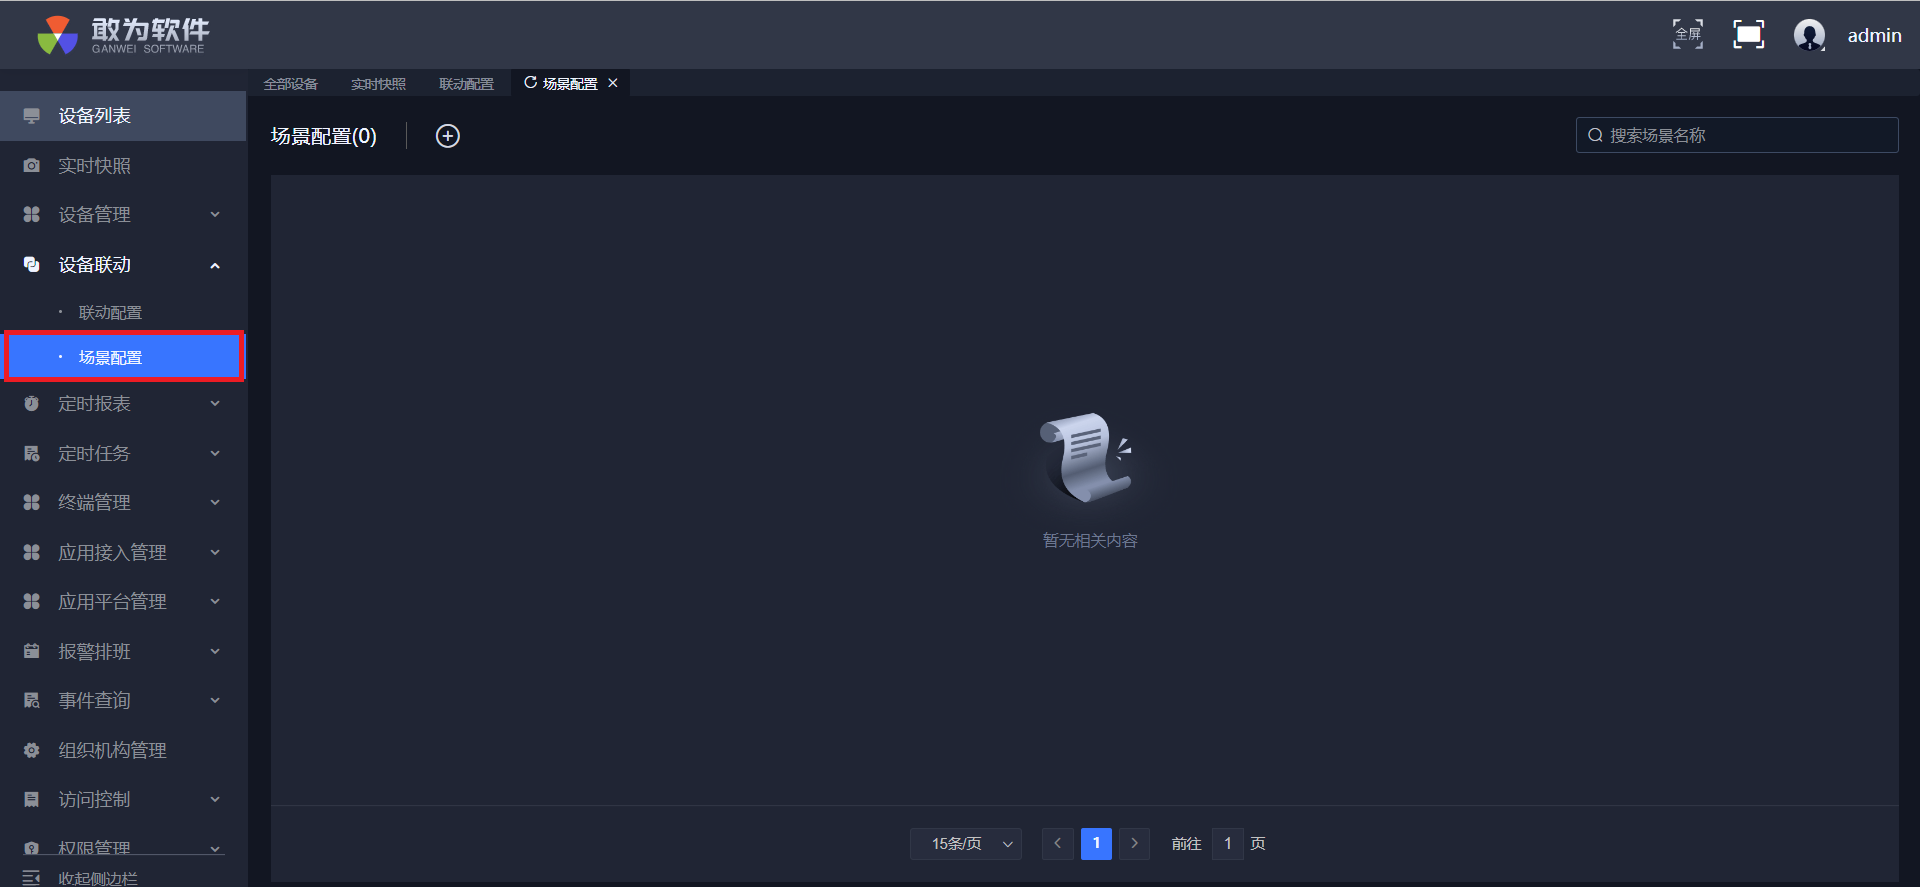
Task: Expand the 定时报表 chevron
Action: pyautogui.click(x=215, y=404)
